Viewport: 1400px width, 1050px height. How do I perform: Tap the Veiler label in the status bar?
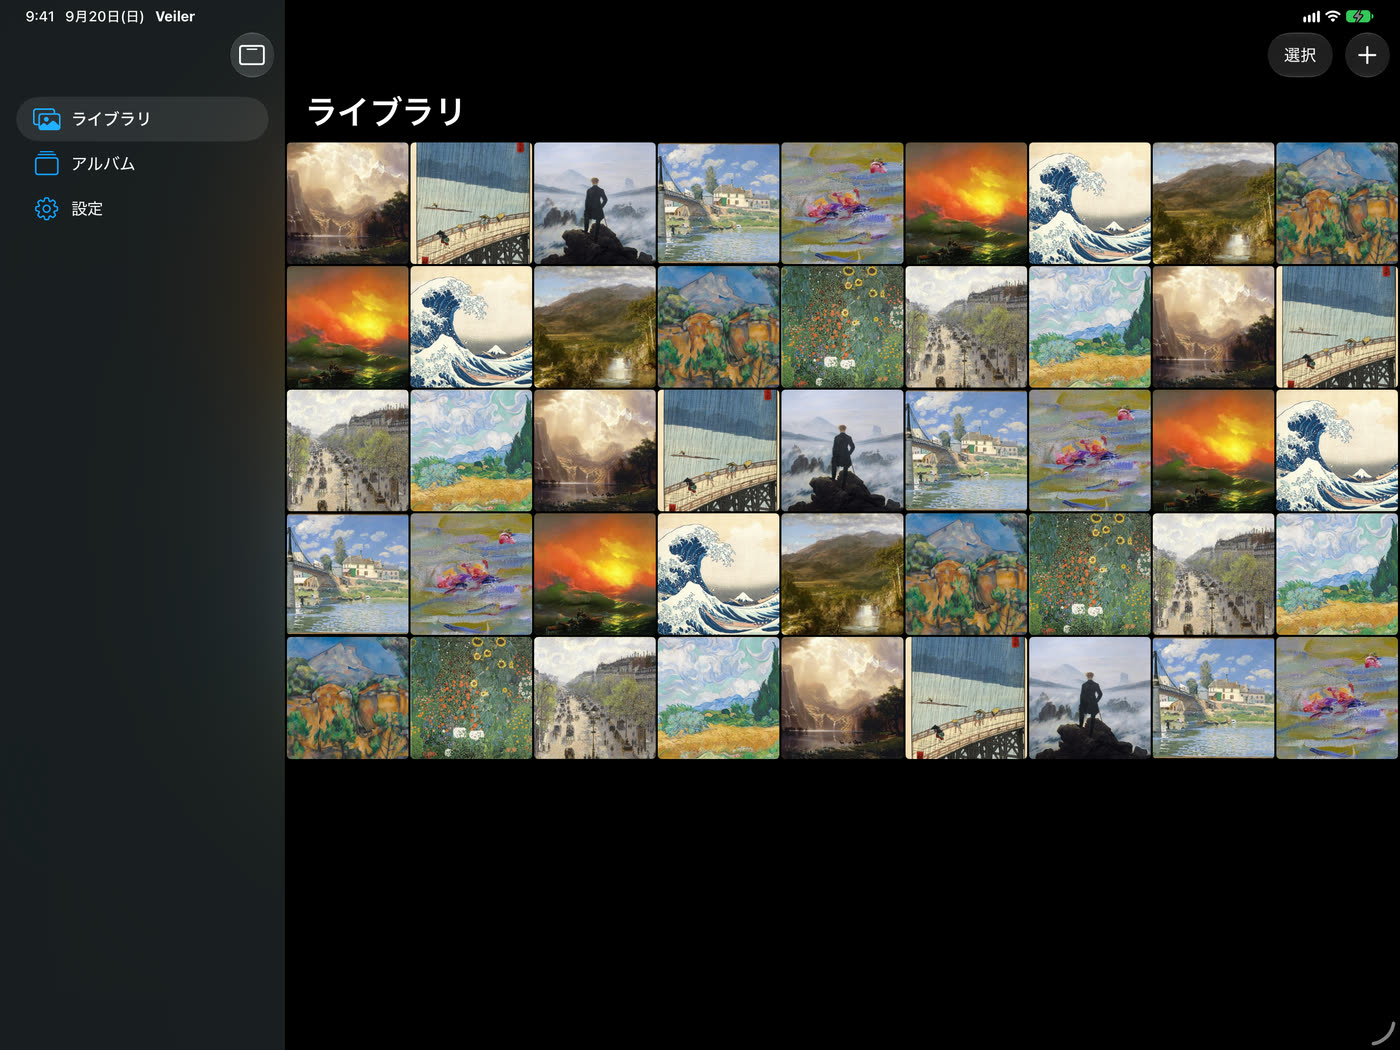tap(175, 16)
